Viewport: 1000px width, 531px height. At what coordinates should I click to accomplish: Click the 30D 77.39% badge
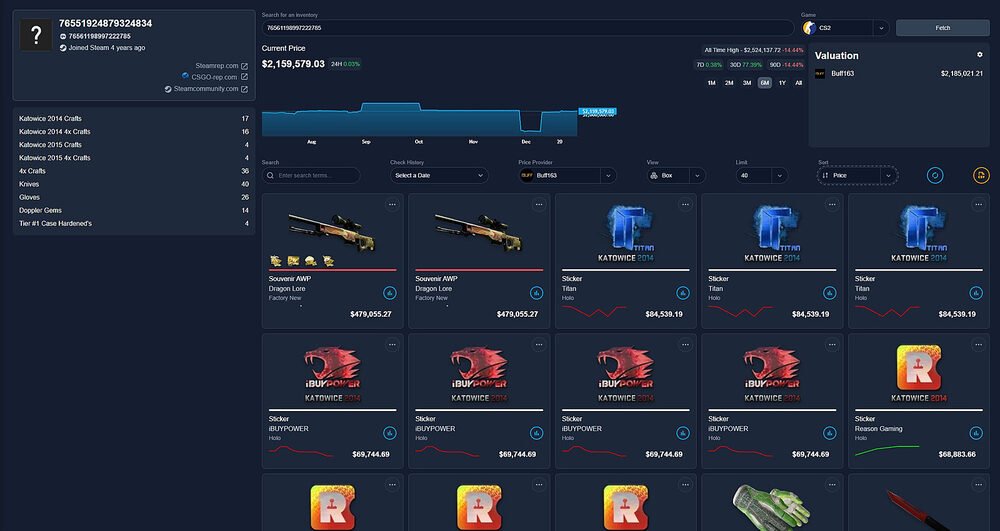coord(746,65)
